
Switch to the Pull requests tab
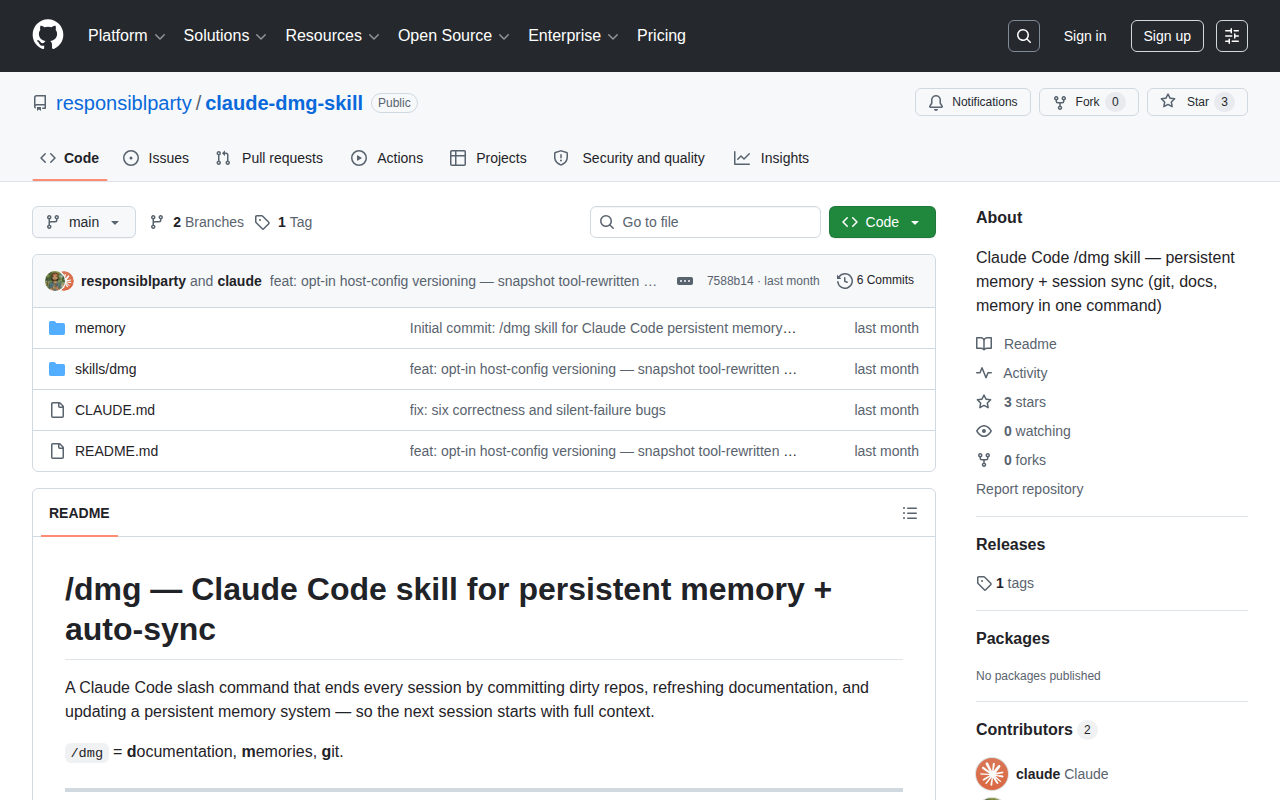point(269,158)
